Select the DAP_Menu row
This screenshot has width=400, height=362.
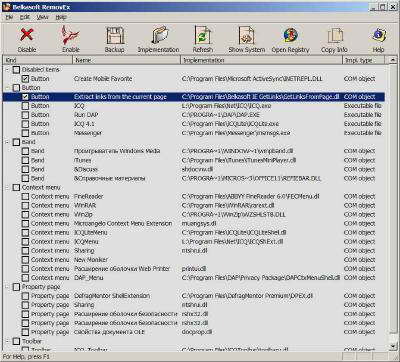(x=193, y=278)
